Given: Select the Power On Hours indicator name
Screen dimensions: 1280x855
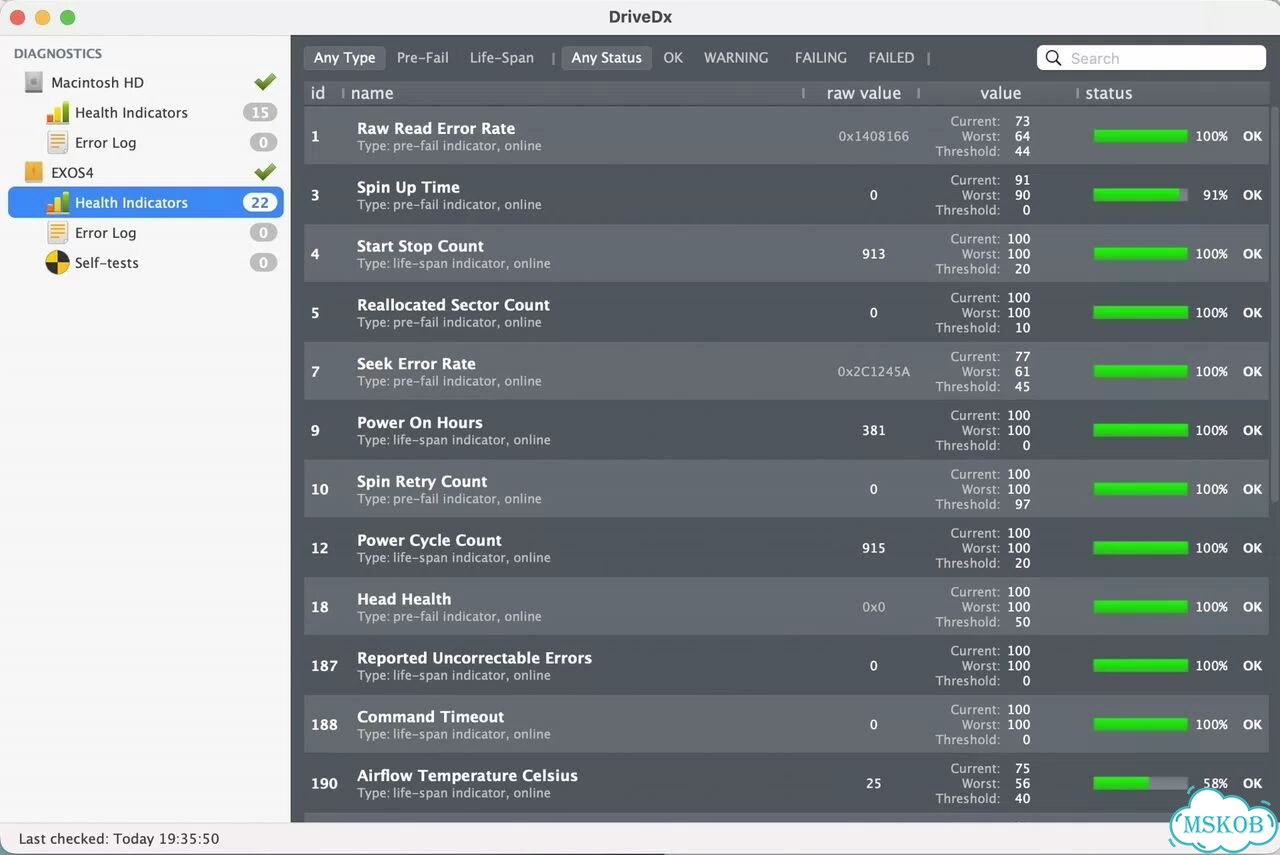Looking at the screenshot, I should tap(420, 423).
